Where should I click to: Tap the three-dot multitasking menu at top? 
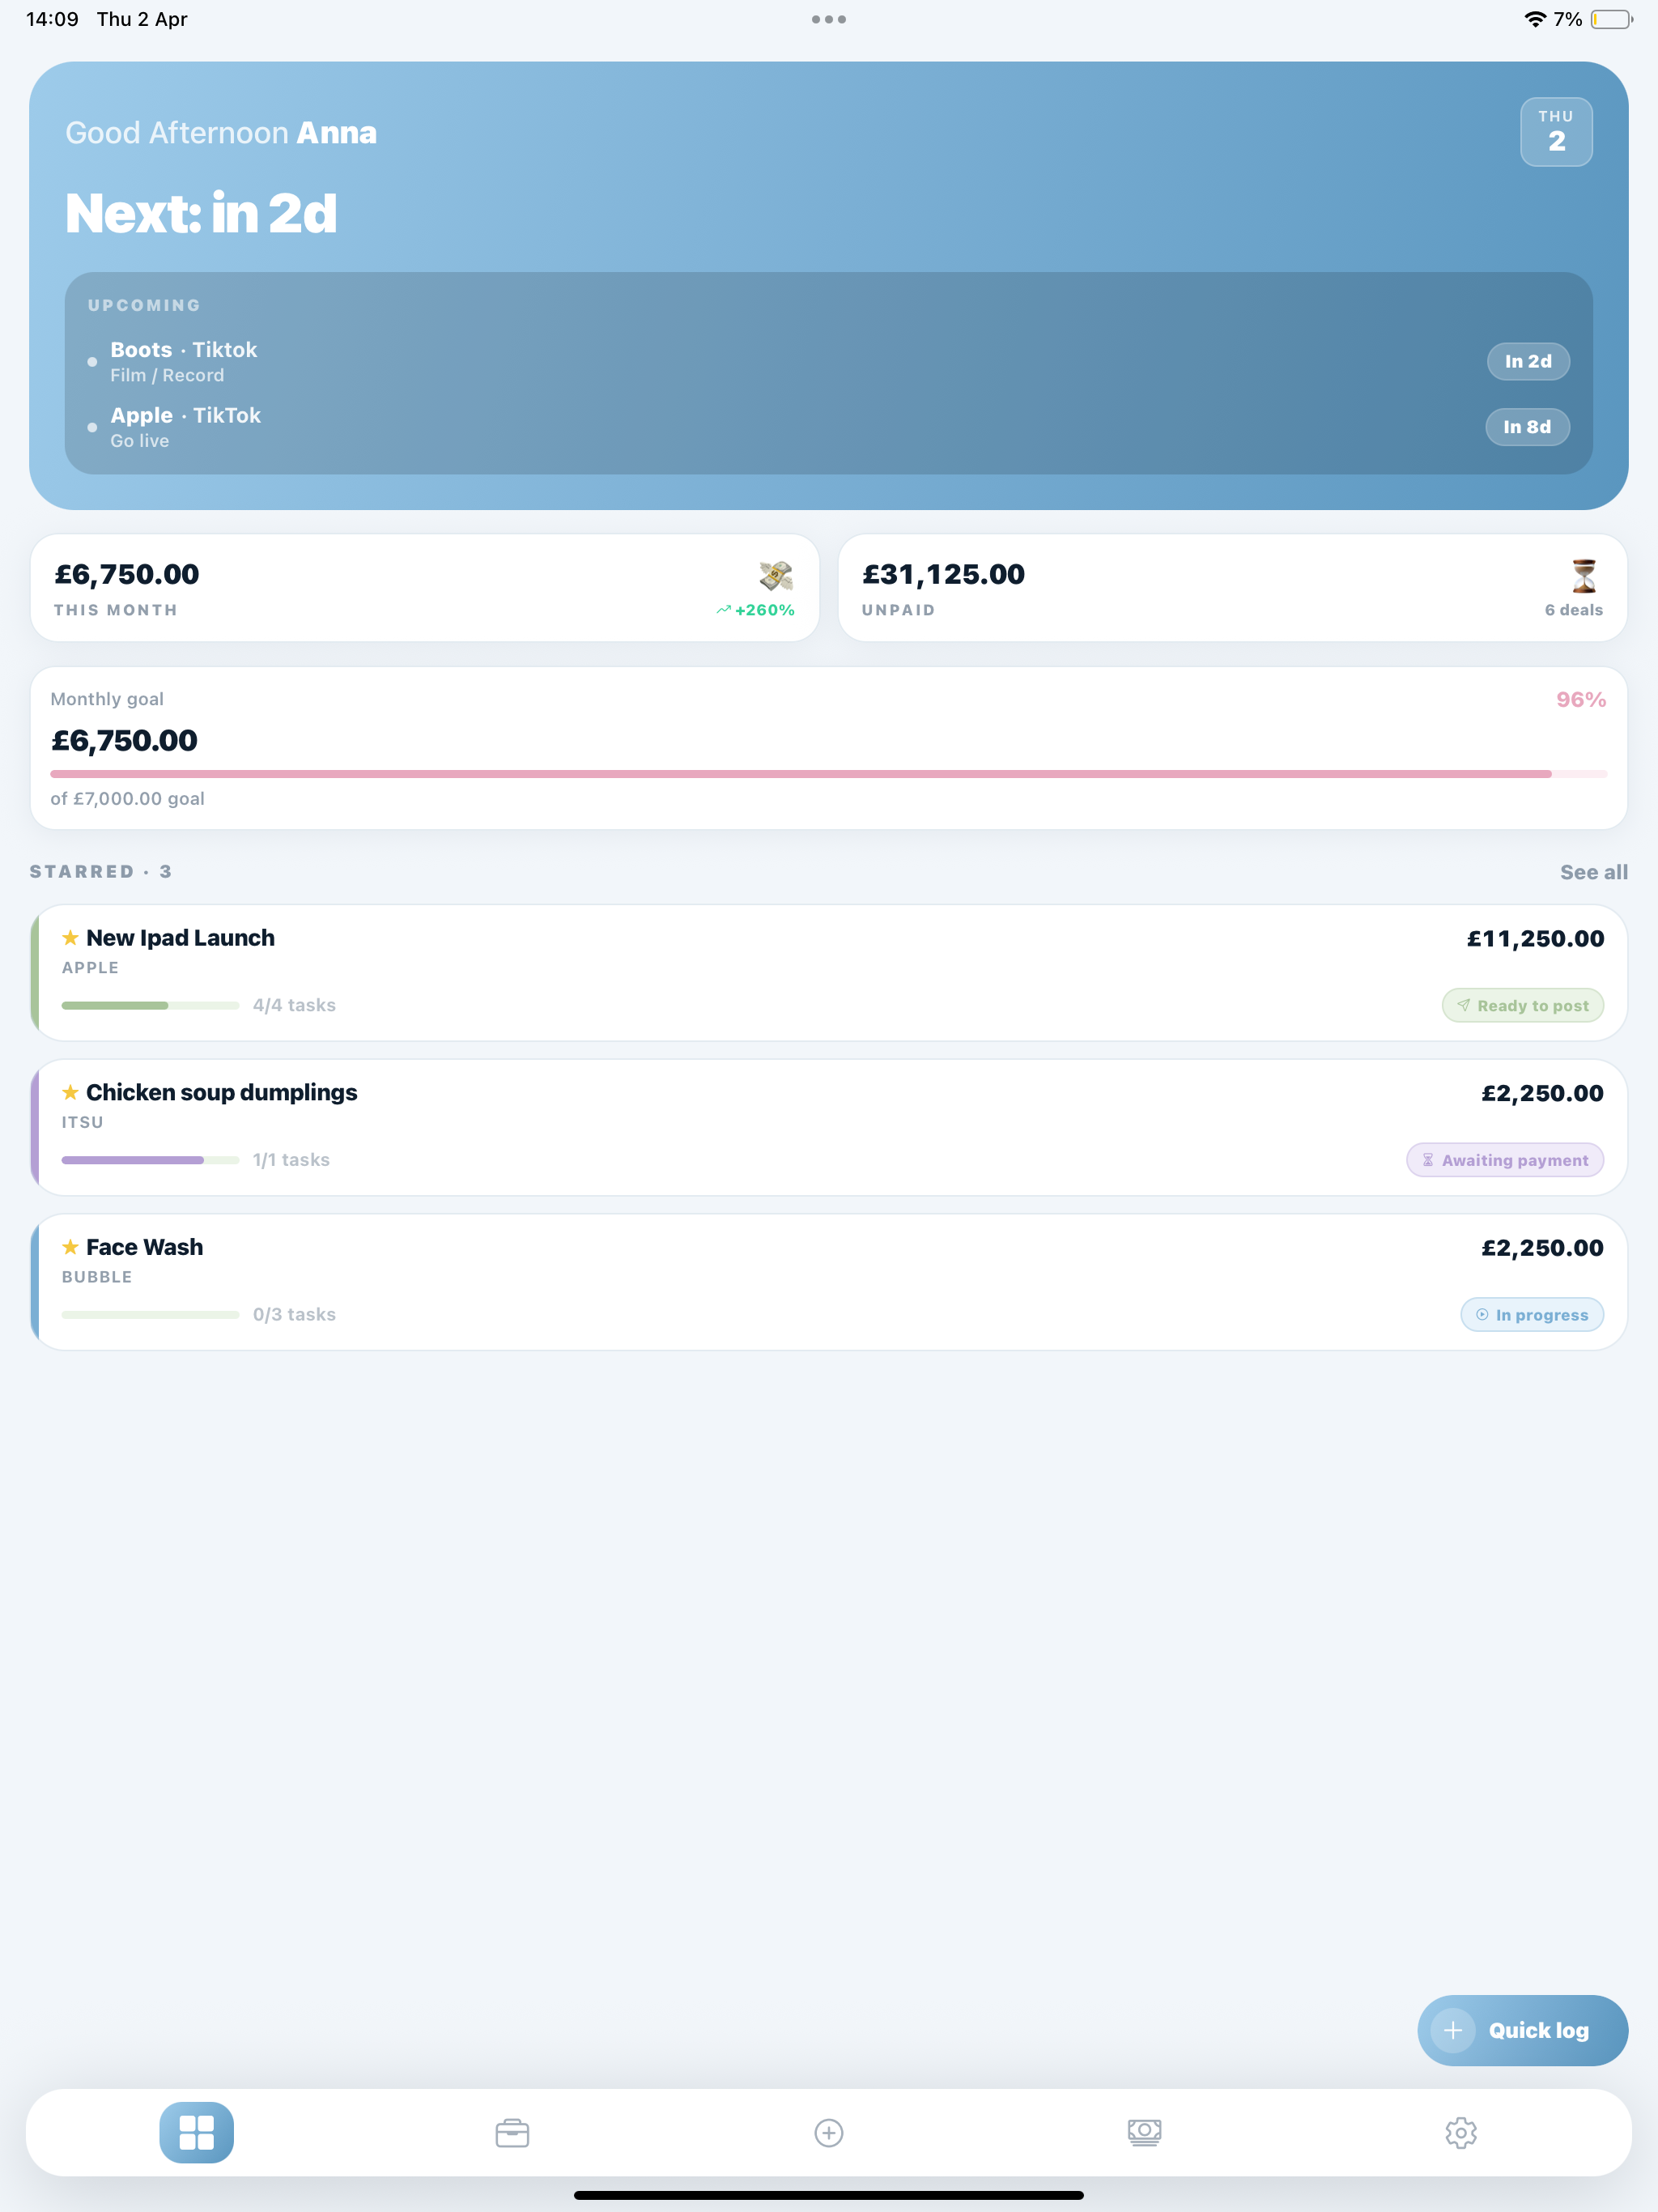(x=829, y=19)
